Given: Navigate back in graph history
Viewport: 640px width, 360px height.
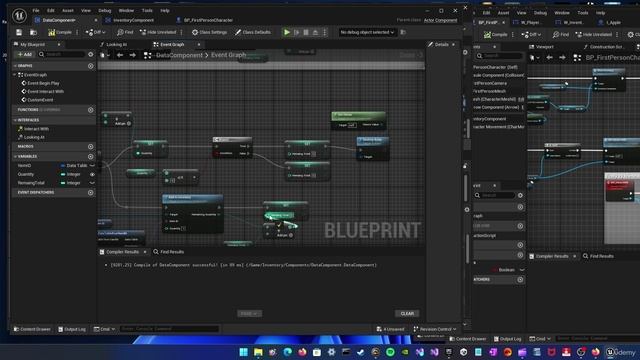Looking at the screenshot, I should pyautogui.click(x=120, y=55).
